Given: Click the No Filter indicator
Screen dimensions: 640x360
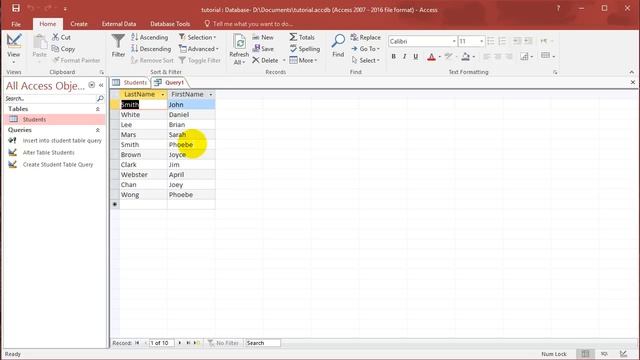Looking at the screenshot, I should [223, 343].
